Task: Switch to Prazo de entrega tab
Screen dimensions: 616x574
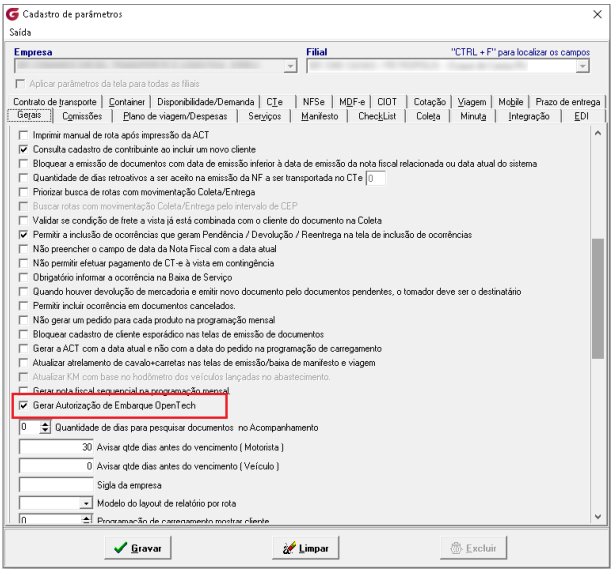Action: click(568, 102)
